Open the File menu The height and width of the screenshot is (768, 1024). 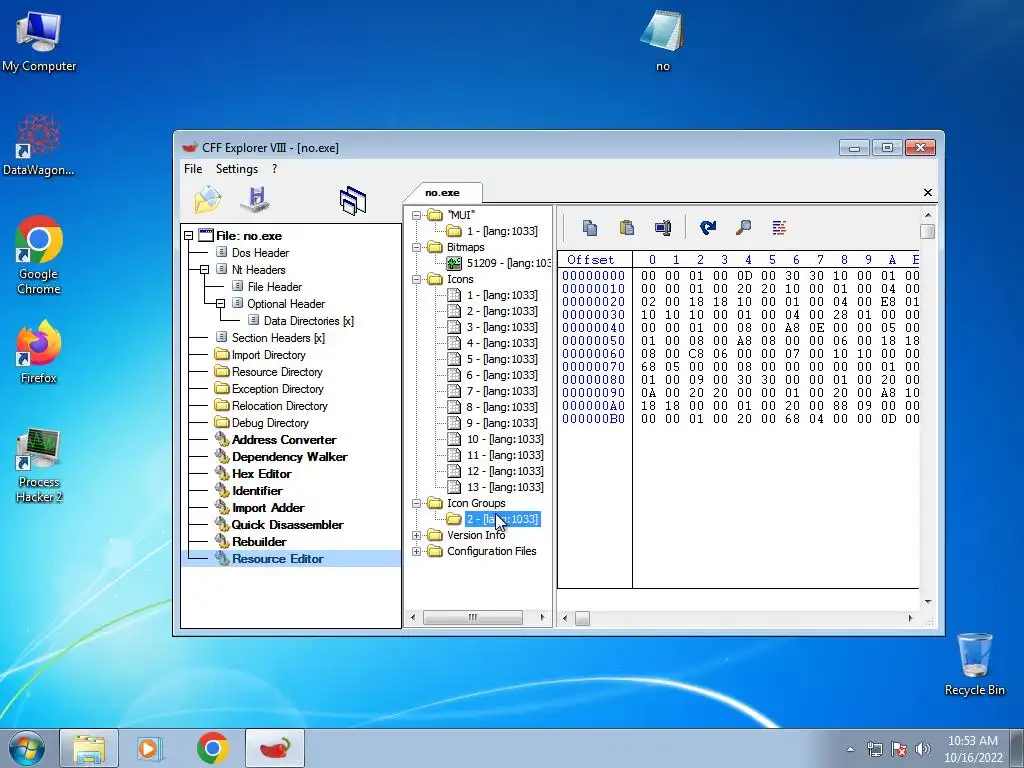[x=193, y=168]
